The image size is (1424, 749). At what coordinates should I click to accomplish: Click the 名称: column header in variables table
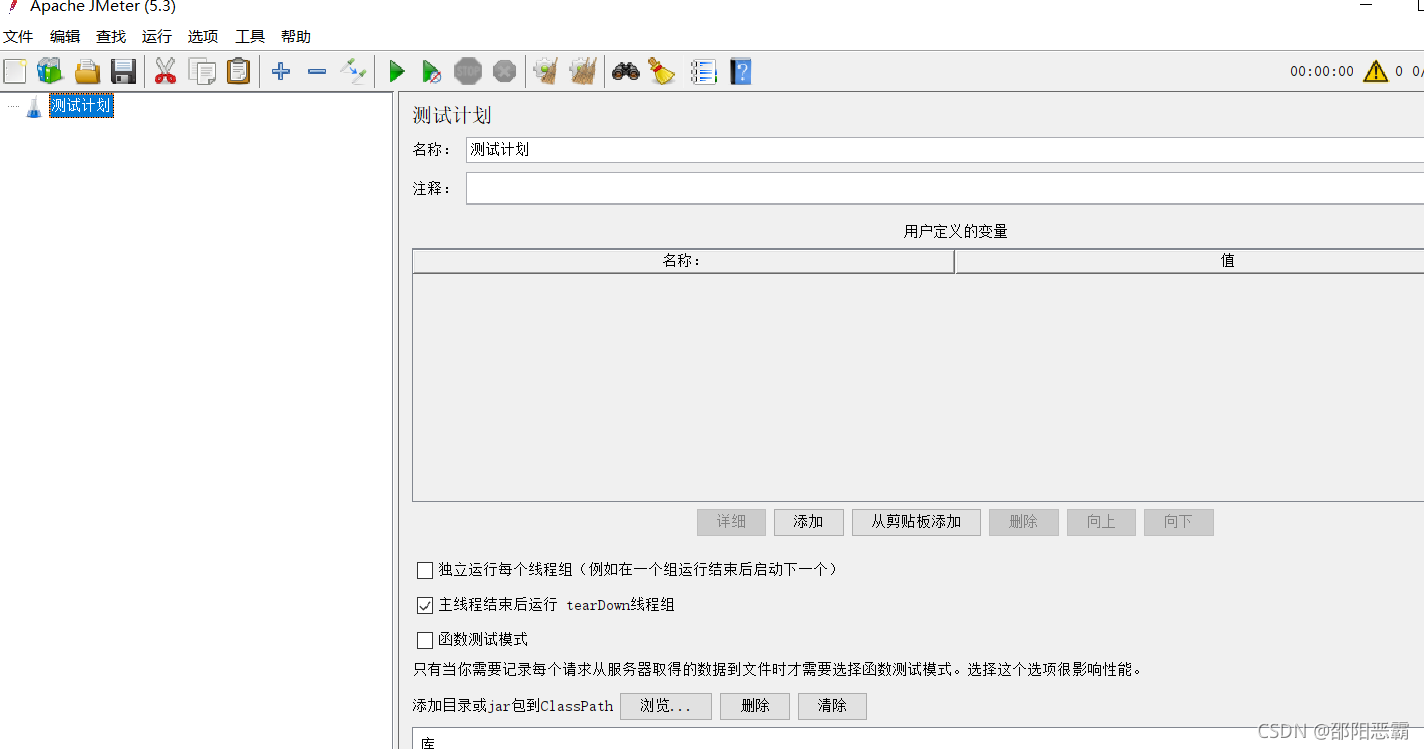[x=683, y=261]
